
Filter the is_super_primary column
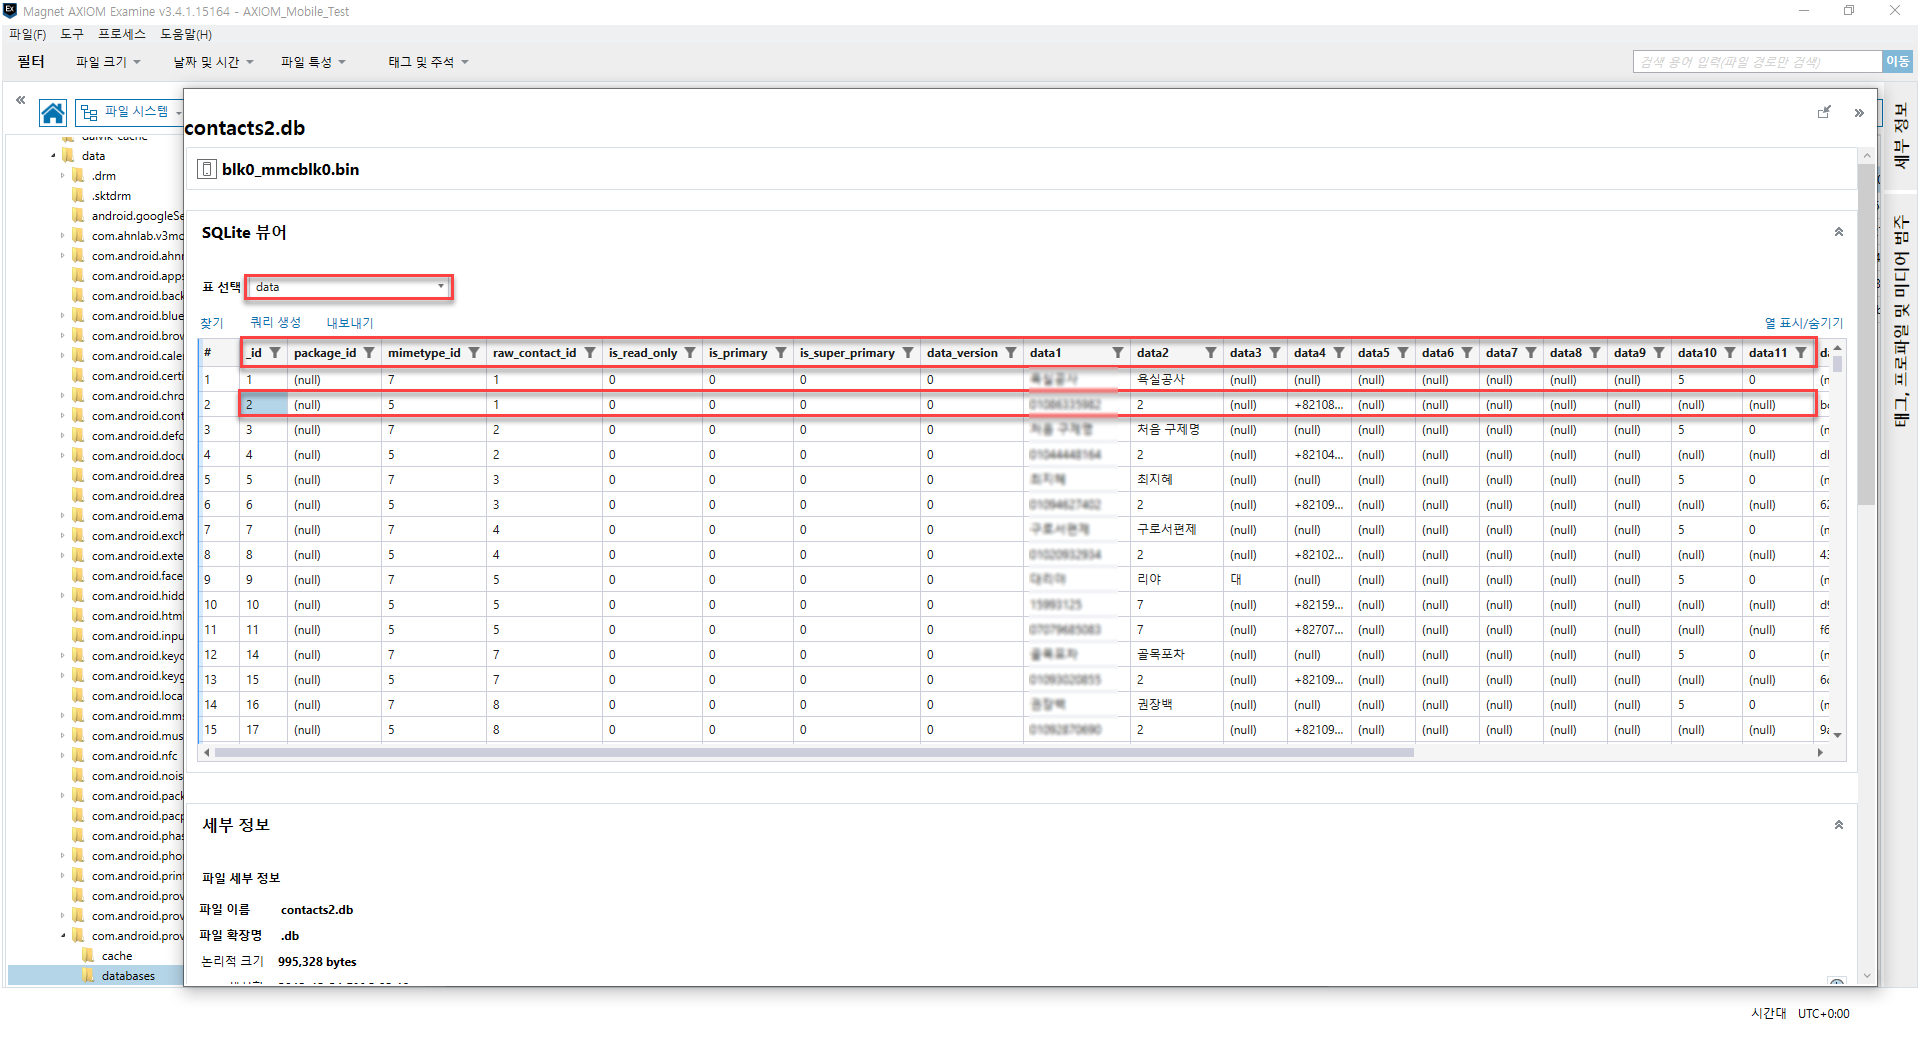pos(908,353)
